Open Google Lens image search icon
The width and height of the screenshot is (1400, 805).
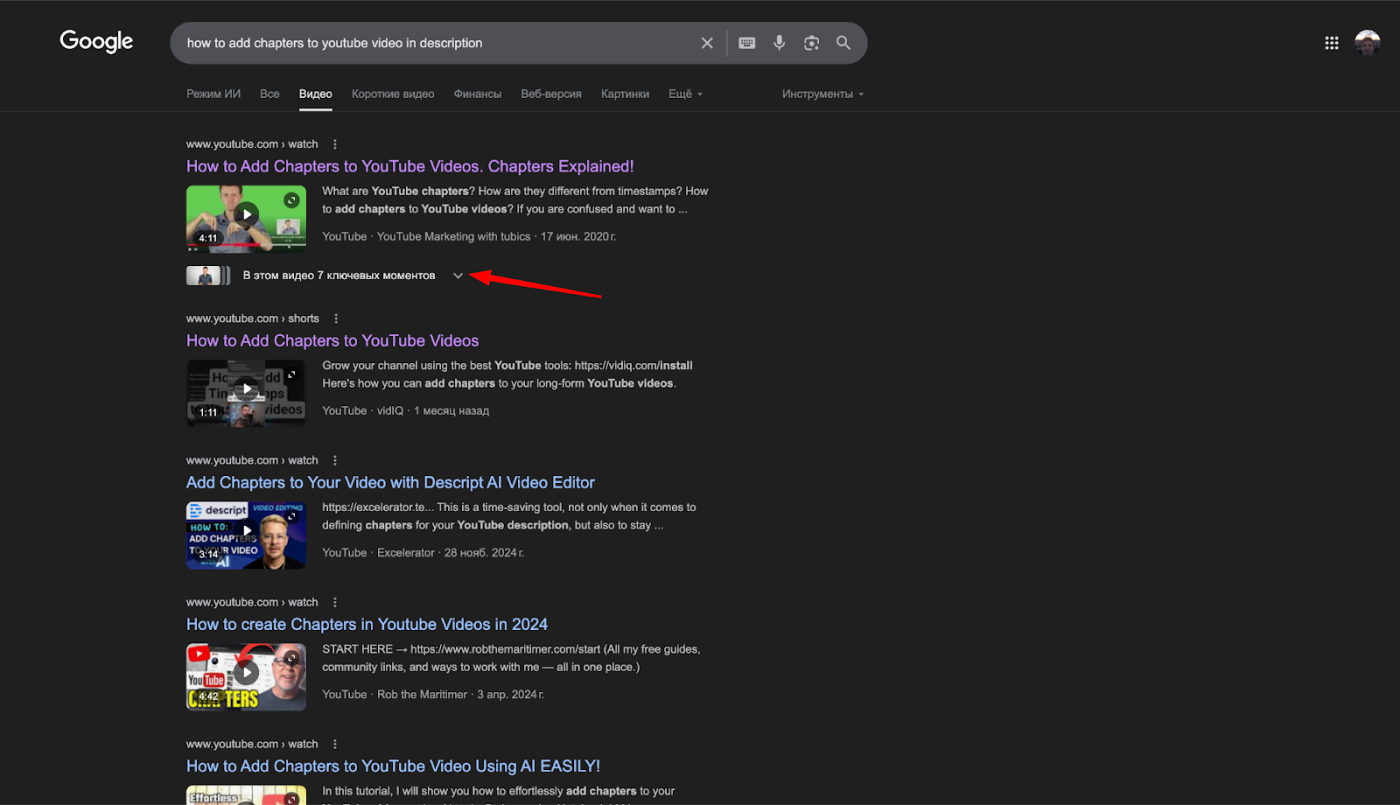point(811,43)
